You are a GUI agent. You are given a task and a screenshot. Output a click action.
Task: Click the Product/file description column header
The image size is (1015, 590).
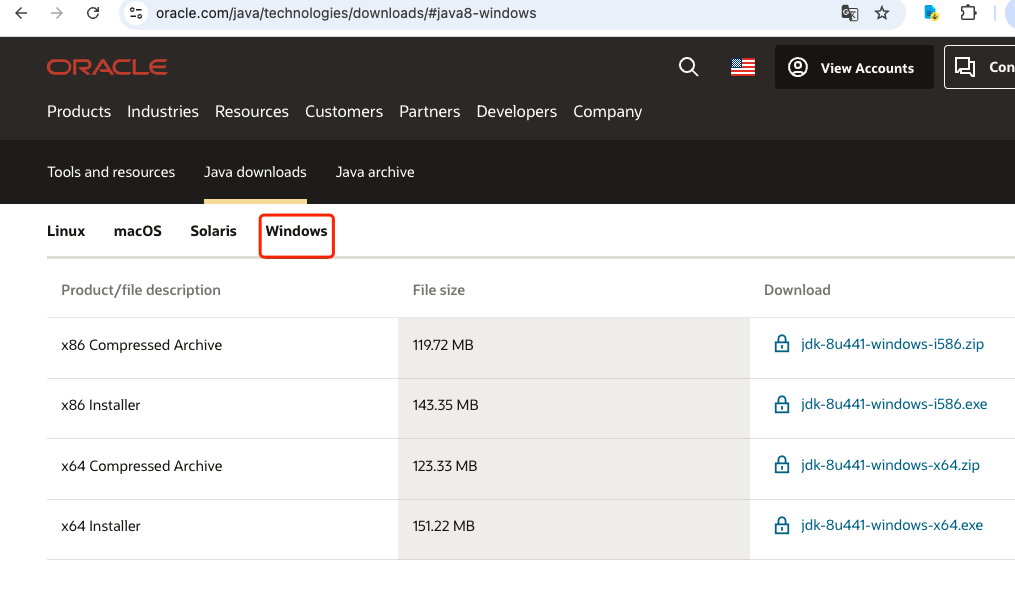[141, 290]
